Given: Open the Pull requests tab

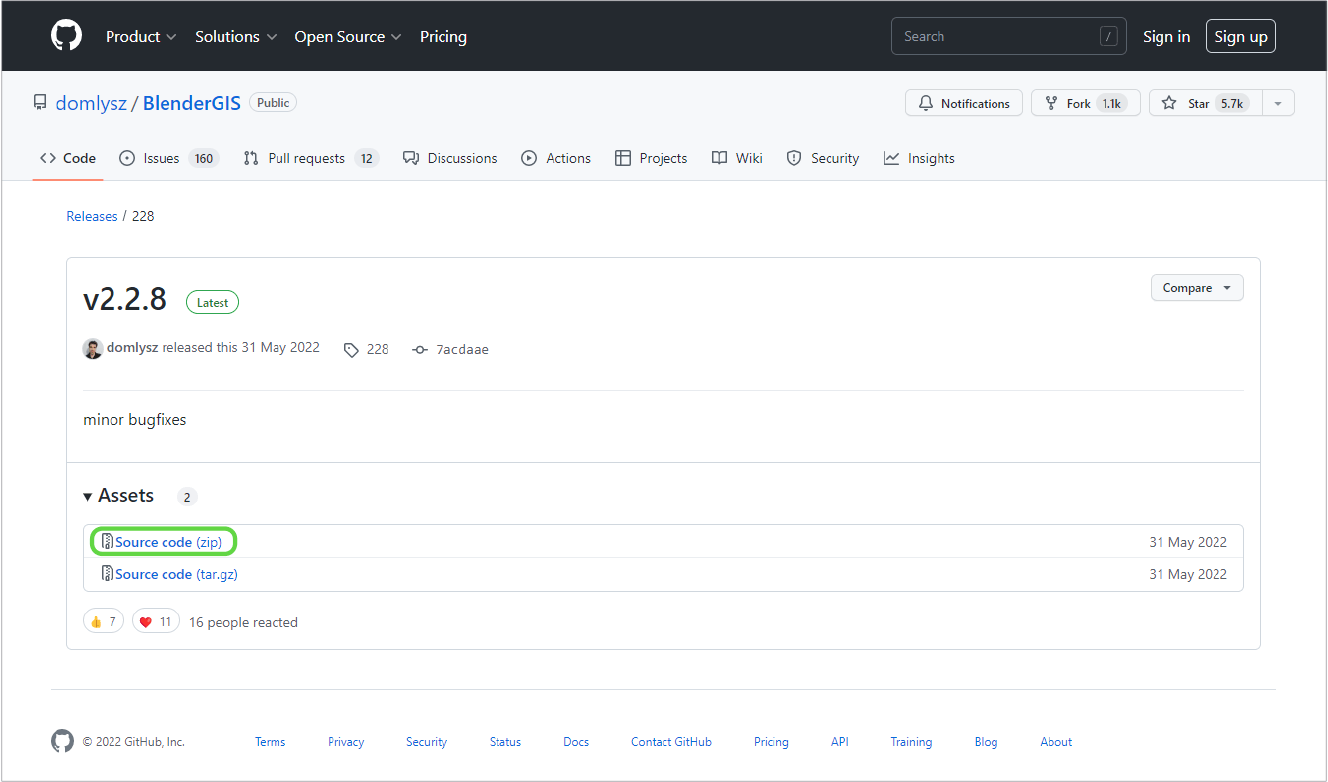Looking at the screenshot, I should pos(311,158).
